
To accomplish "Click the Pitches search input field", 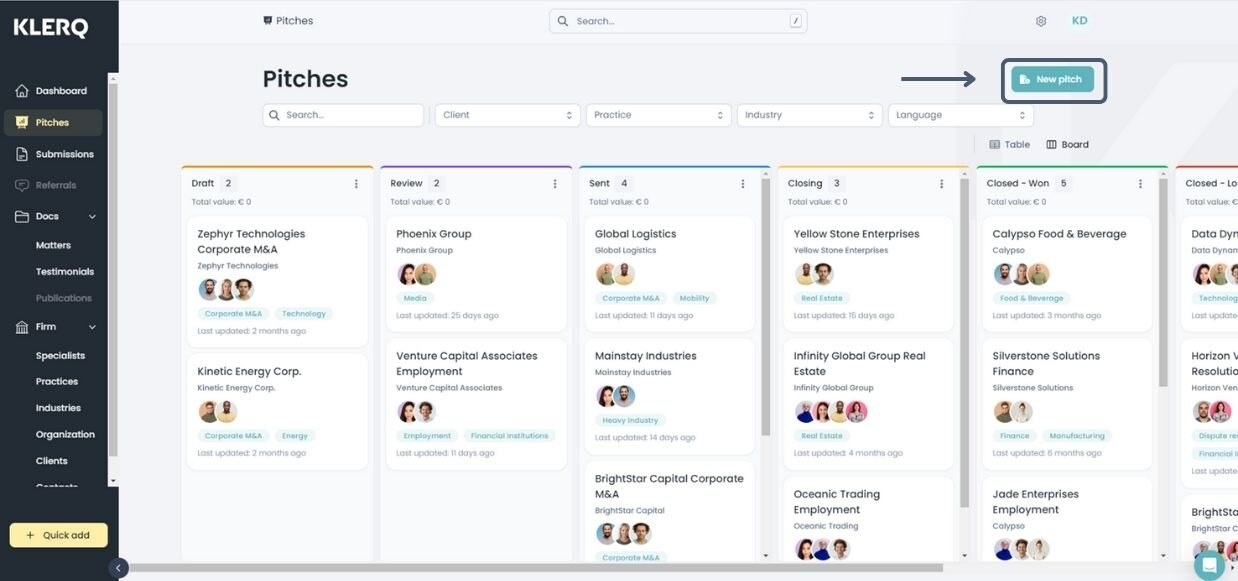I will click(x=343, y=115).
